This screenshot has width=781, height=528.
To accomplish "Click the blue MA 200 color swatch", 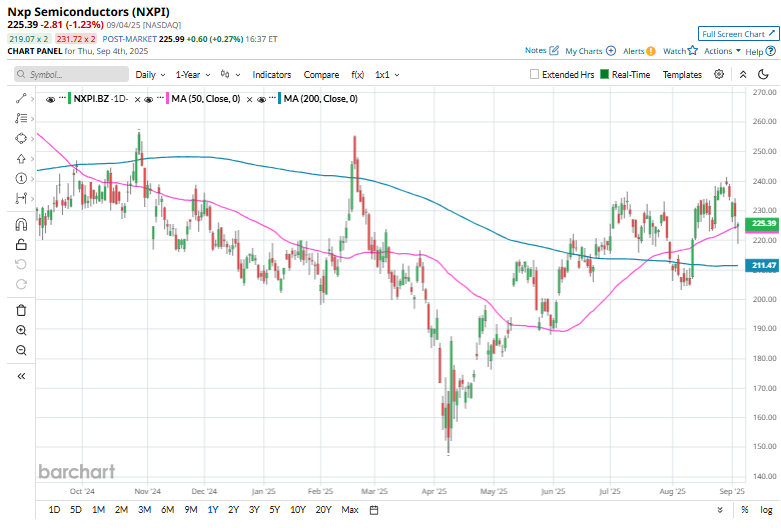I will (280, 99).
